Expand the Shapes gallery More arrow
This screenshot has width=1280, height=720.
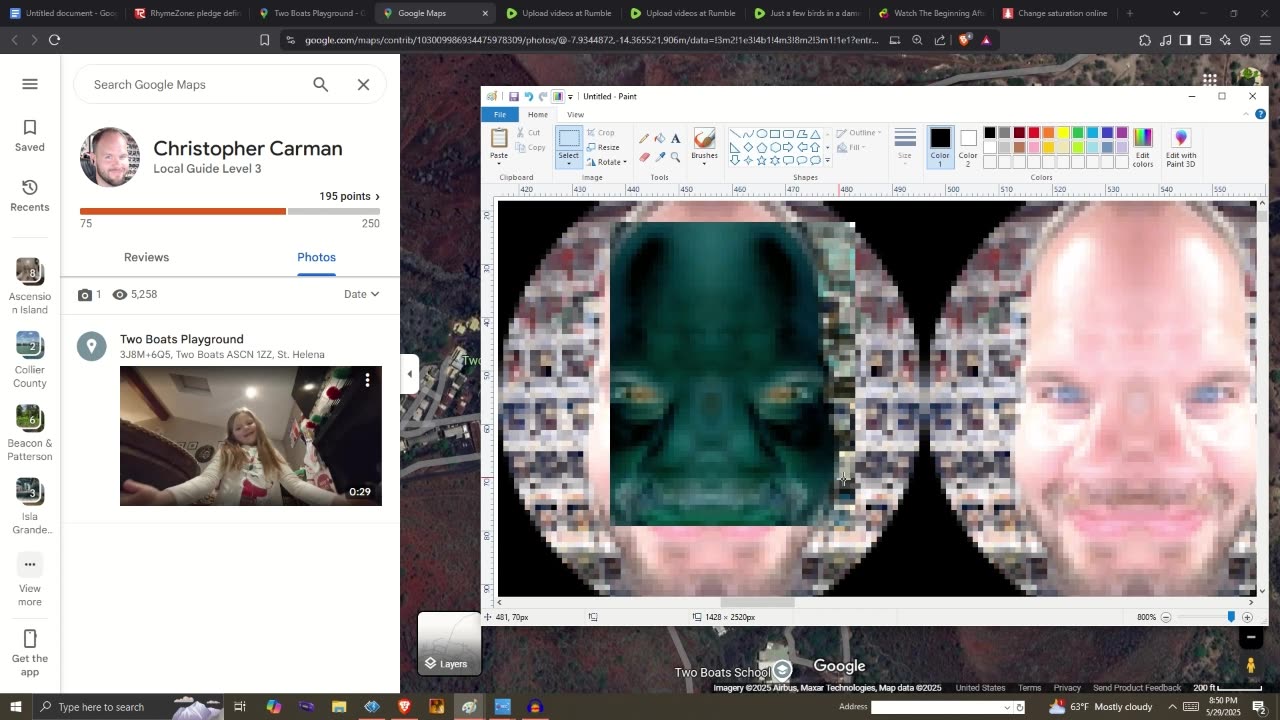827,160
